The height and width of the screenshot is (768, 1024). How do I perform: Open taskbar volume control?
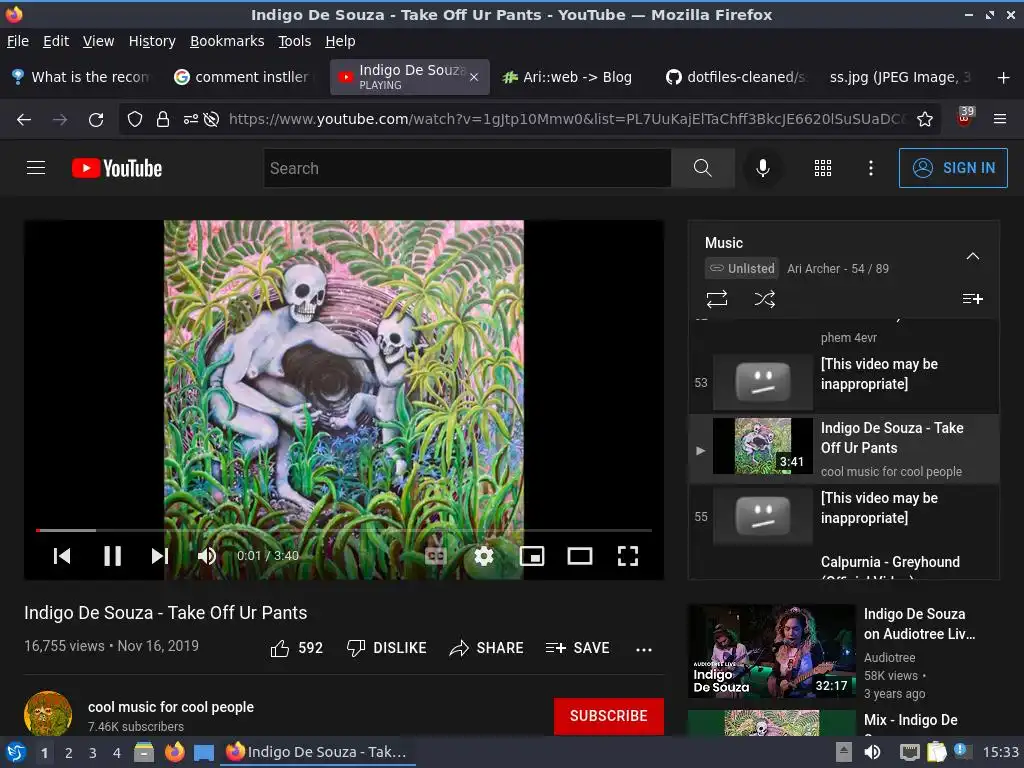point(872,752)
